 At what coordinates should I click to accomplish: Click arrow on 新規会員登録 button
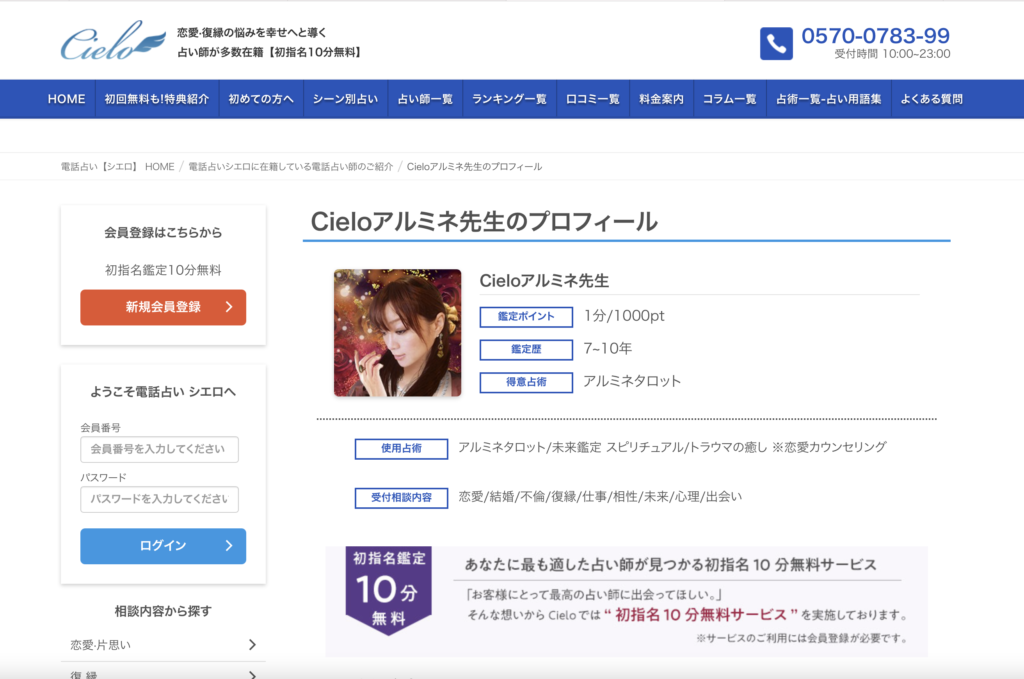[x=229, y=307]
